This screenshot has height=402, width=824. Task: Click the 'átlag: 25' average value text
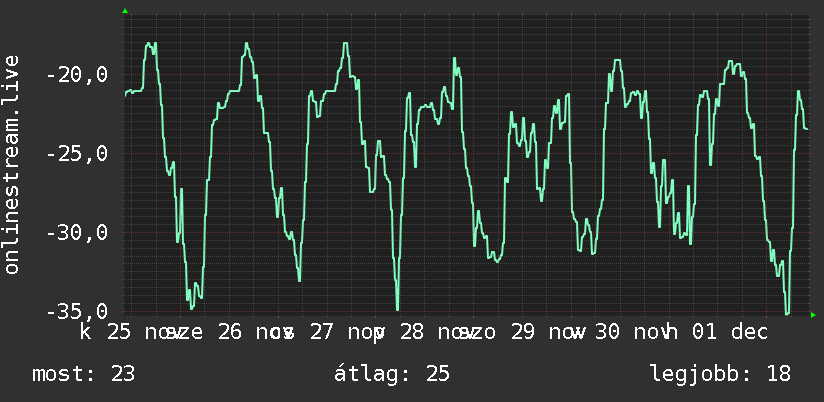click(x=392, y=374)
